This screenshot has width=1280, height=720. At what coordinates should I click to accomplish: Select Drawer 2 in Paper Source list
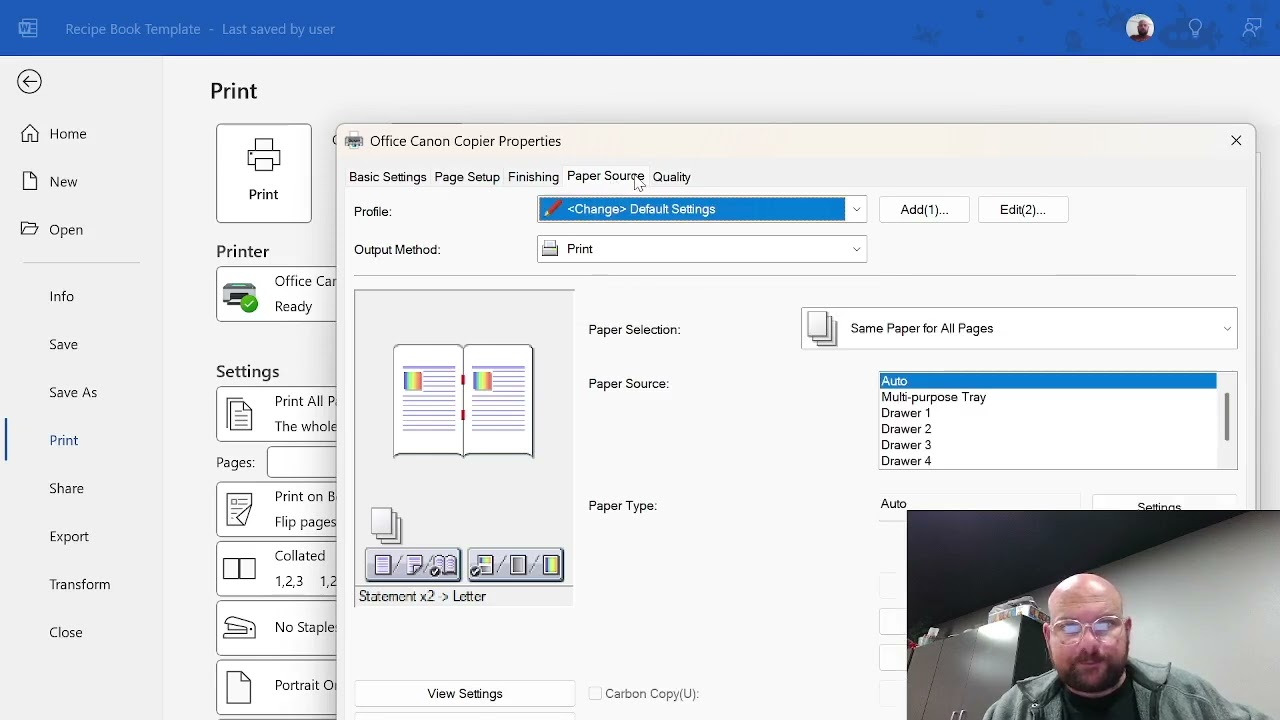click(1047, 429)
